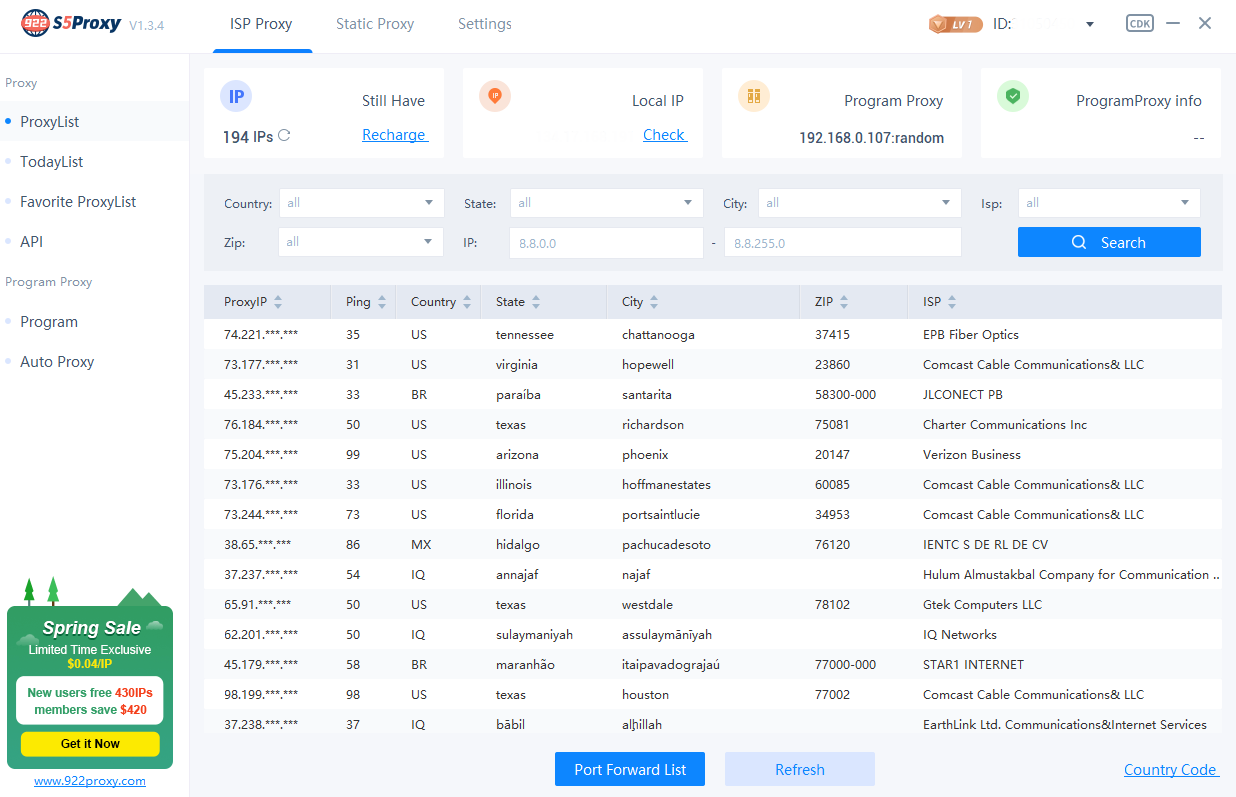This screenshot has width=1236, height=797.
Task: Click Charter Communications Inc ISP cell
Action: tap(1005, 424)
